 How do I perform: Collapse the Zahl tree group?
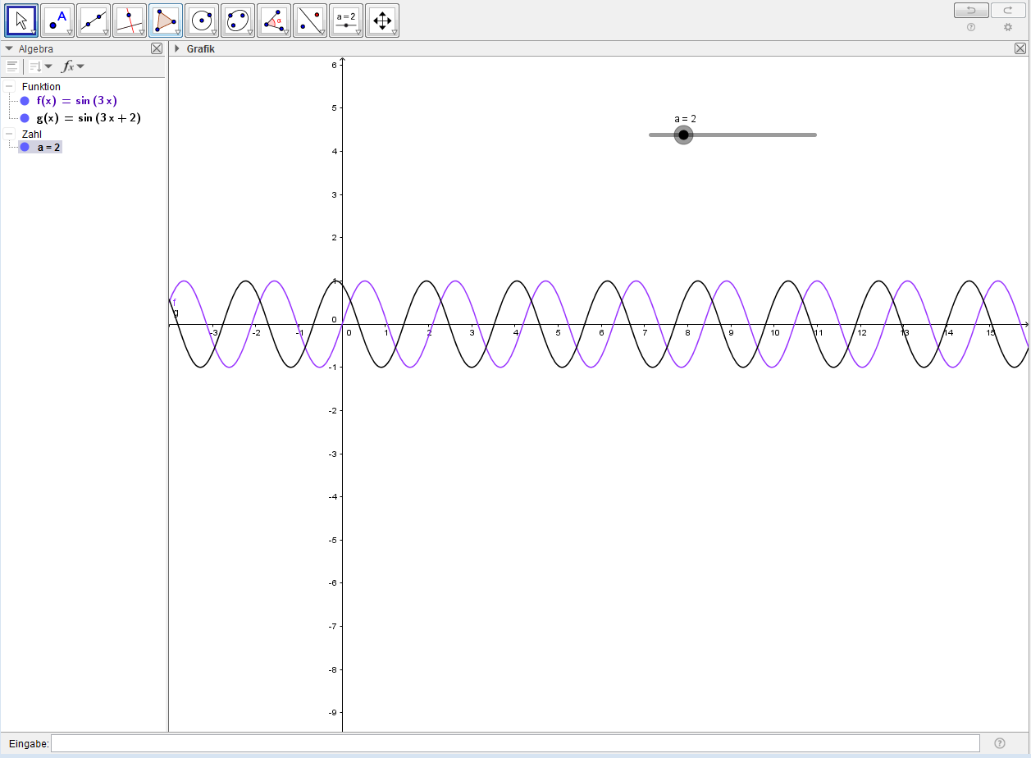[x=9, y=133]
